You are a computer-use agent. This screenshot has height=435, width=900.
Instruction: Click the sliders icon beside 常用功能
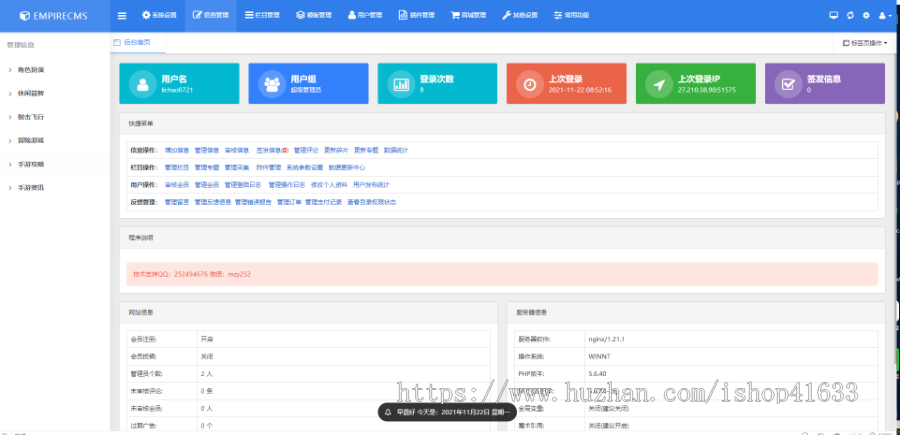pos(558,15)
